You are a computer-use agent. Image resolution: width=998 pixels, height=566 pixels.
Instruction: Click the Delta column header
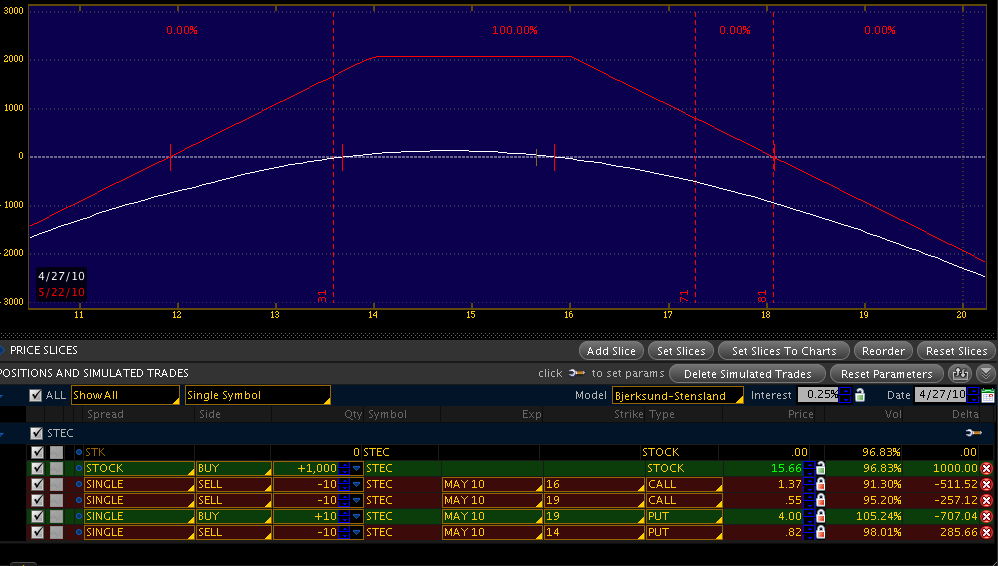tap(965, 414)
